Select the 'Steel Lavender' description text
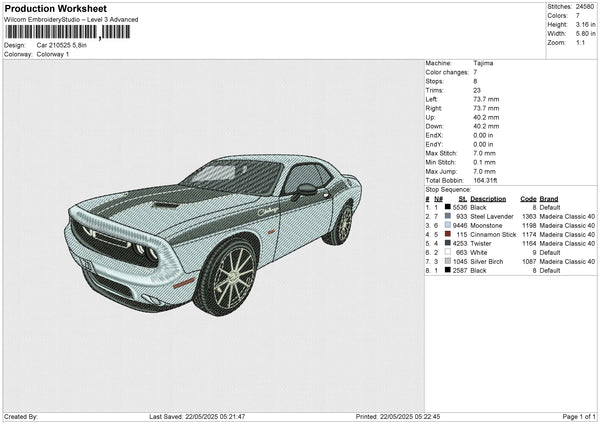 492,216
